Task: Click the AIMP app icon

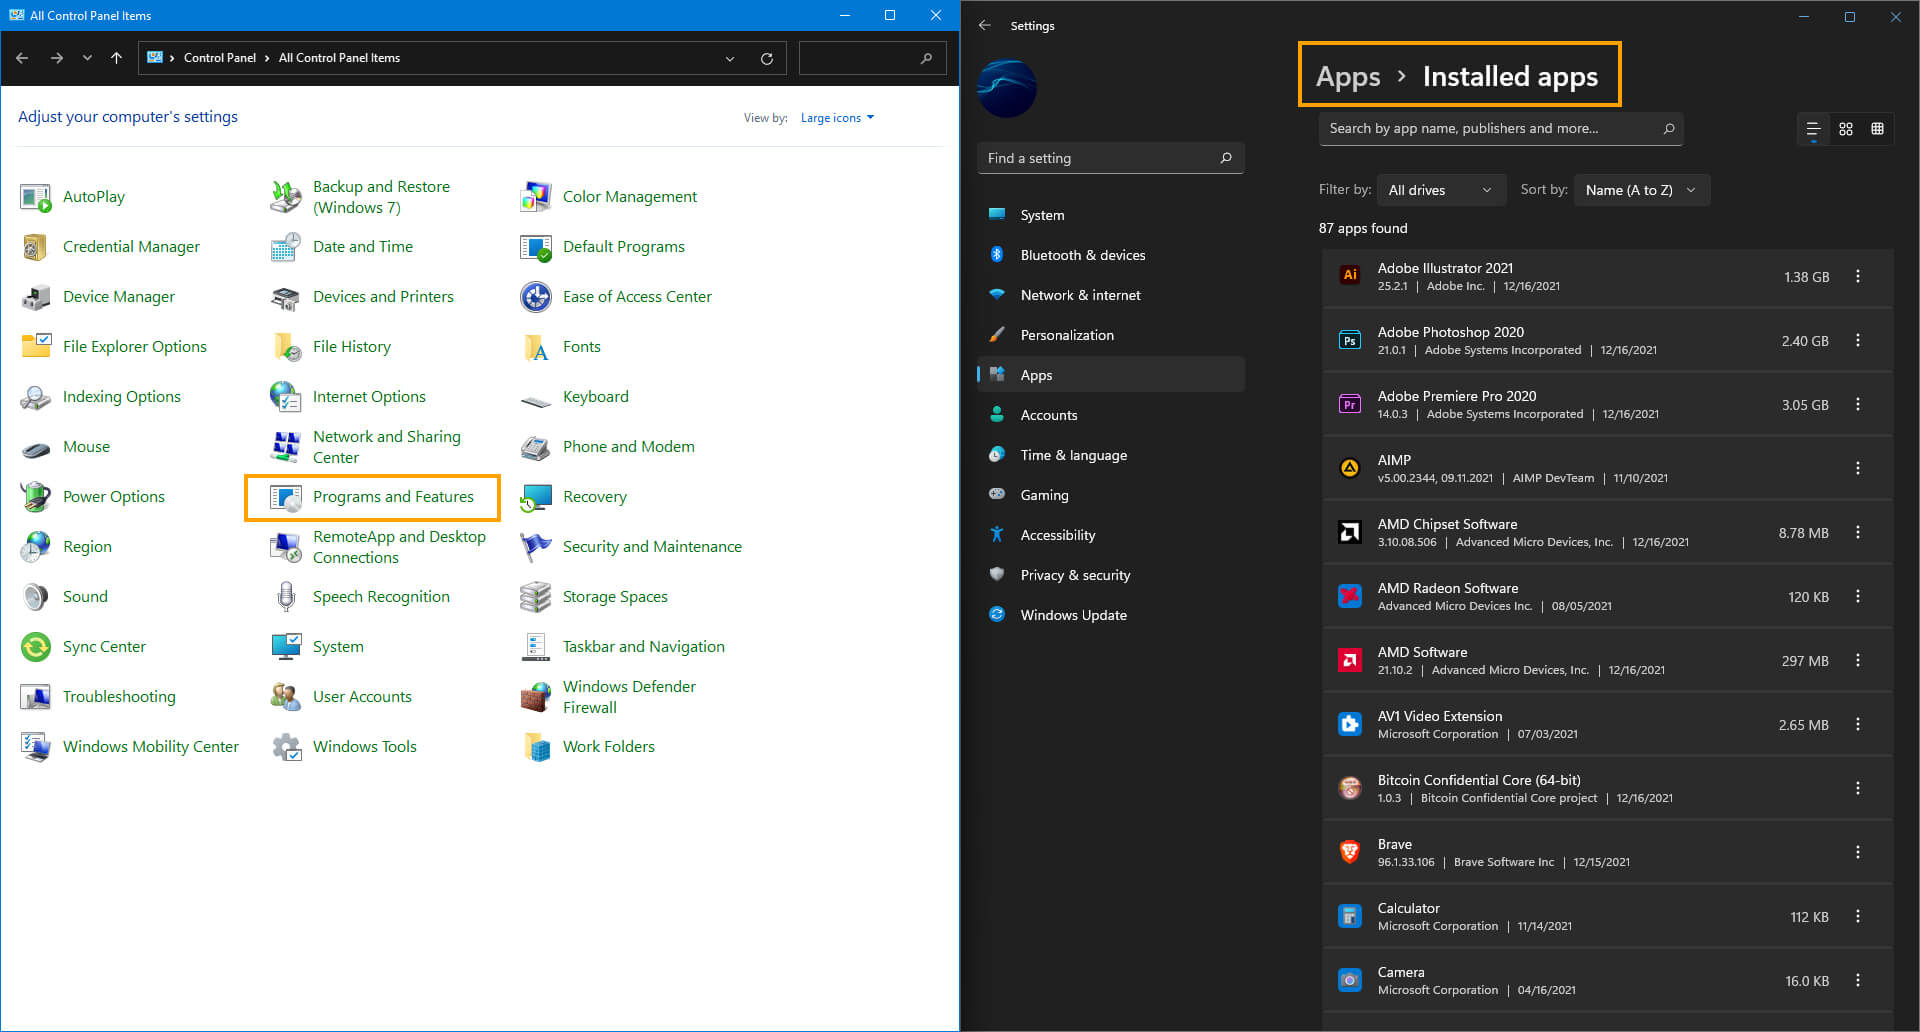Action: click(x=1350, y=468)
